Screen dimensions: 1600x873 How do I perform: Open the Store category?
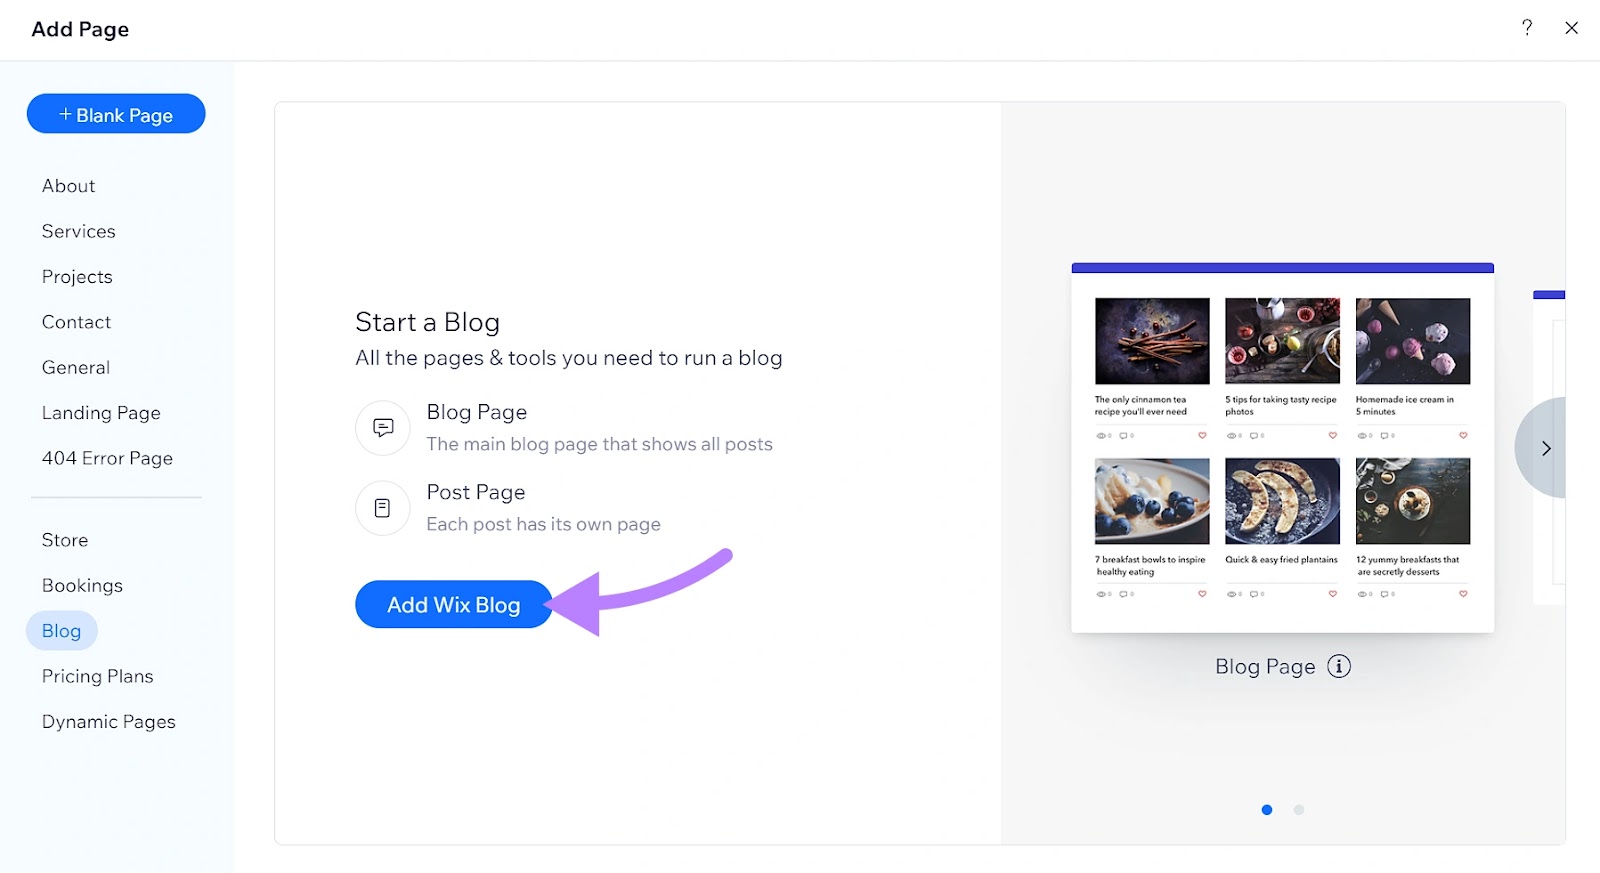(65, 540)
